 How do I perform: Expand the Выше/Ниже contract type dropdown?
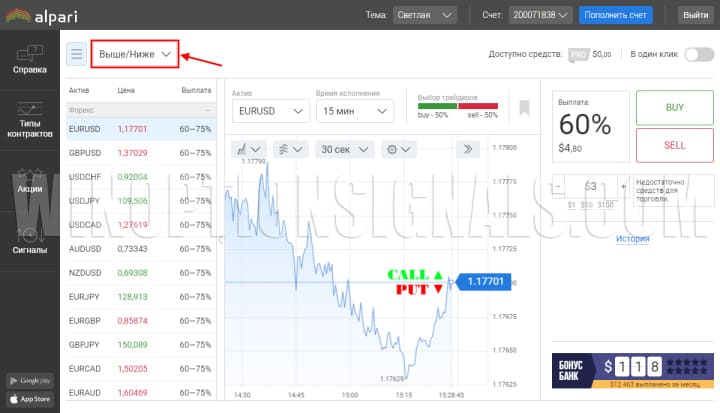click(134, 54)
